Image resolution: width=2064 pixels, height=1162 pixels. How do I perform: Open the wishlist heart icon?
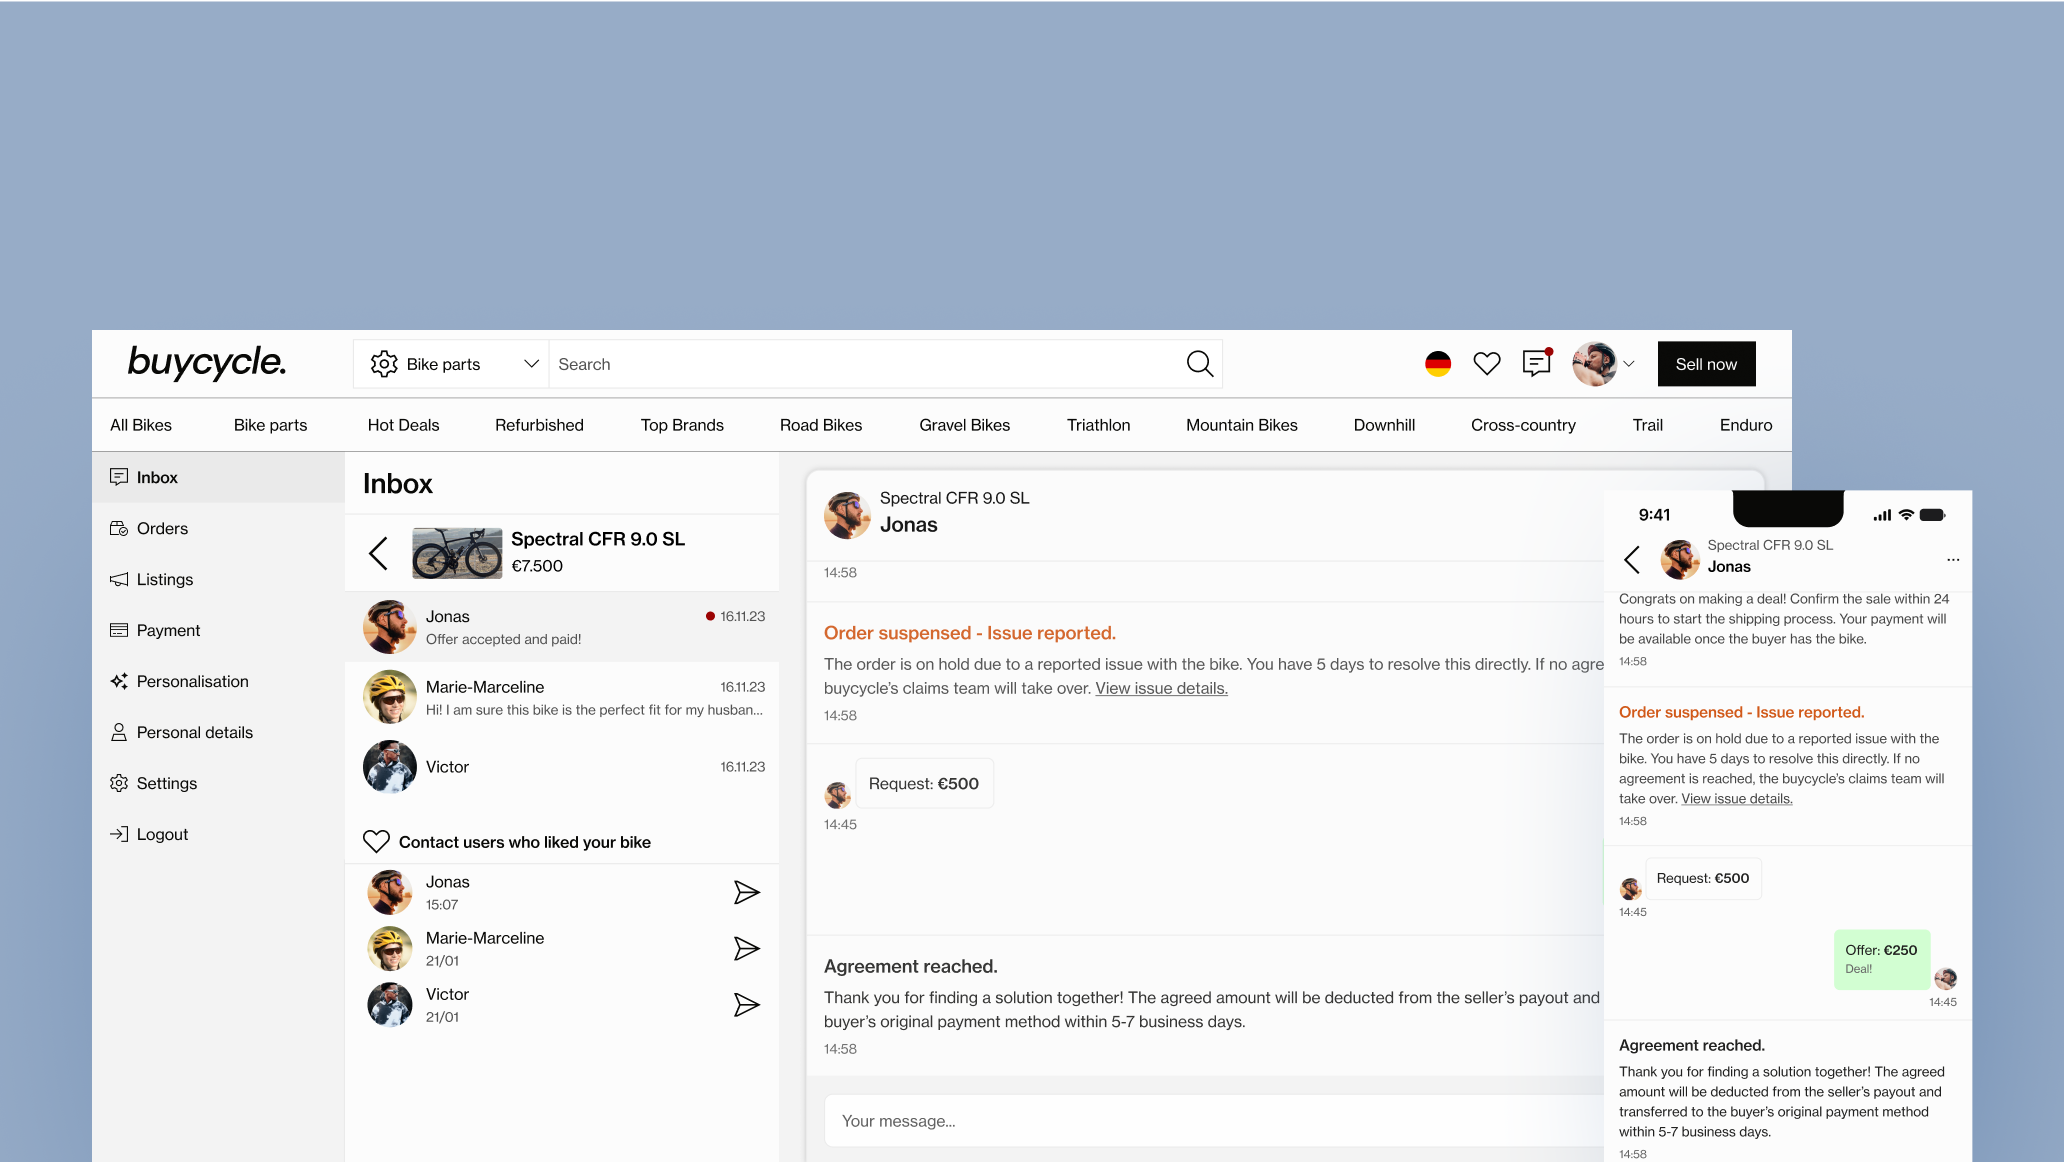(x=1486, y=364)
